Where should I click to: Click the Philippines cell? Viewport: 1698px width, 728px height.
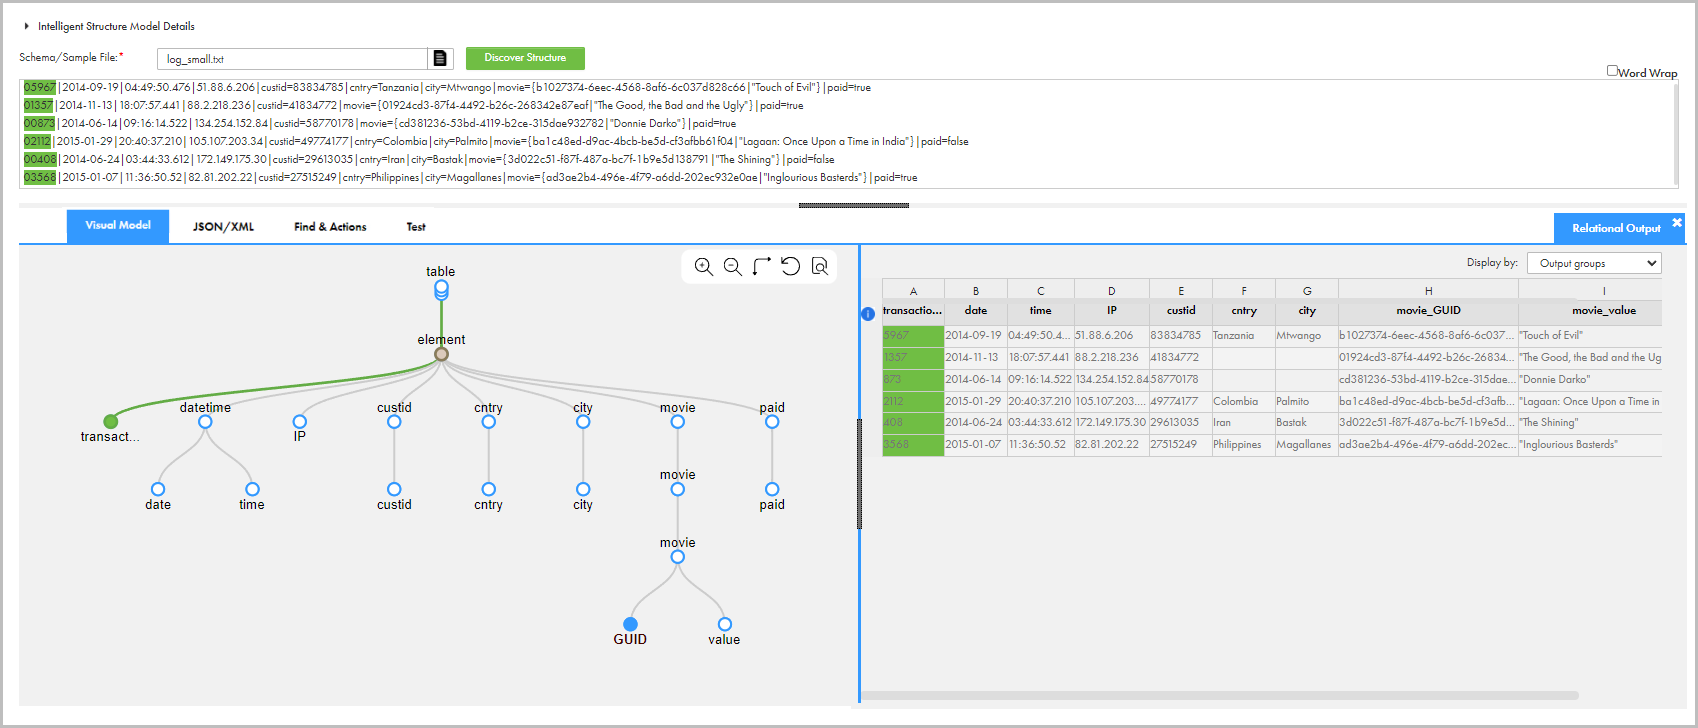1244,445
